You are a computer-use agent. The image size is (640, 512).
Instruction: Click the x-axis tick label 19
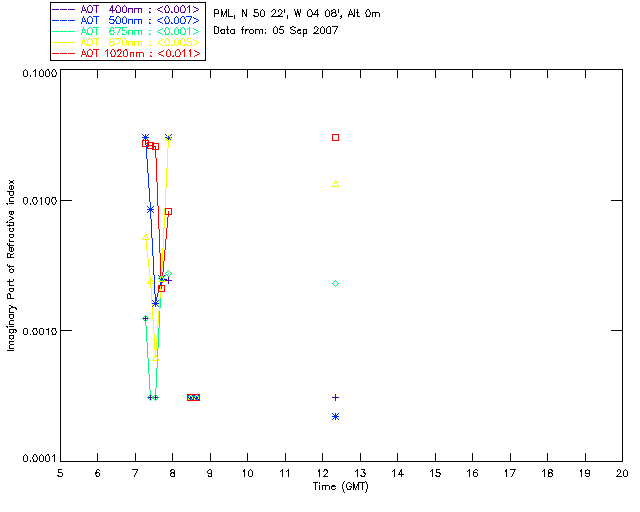585,473
